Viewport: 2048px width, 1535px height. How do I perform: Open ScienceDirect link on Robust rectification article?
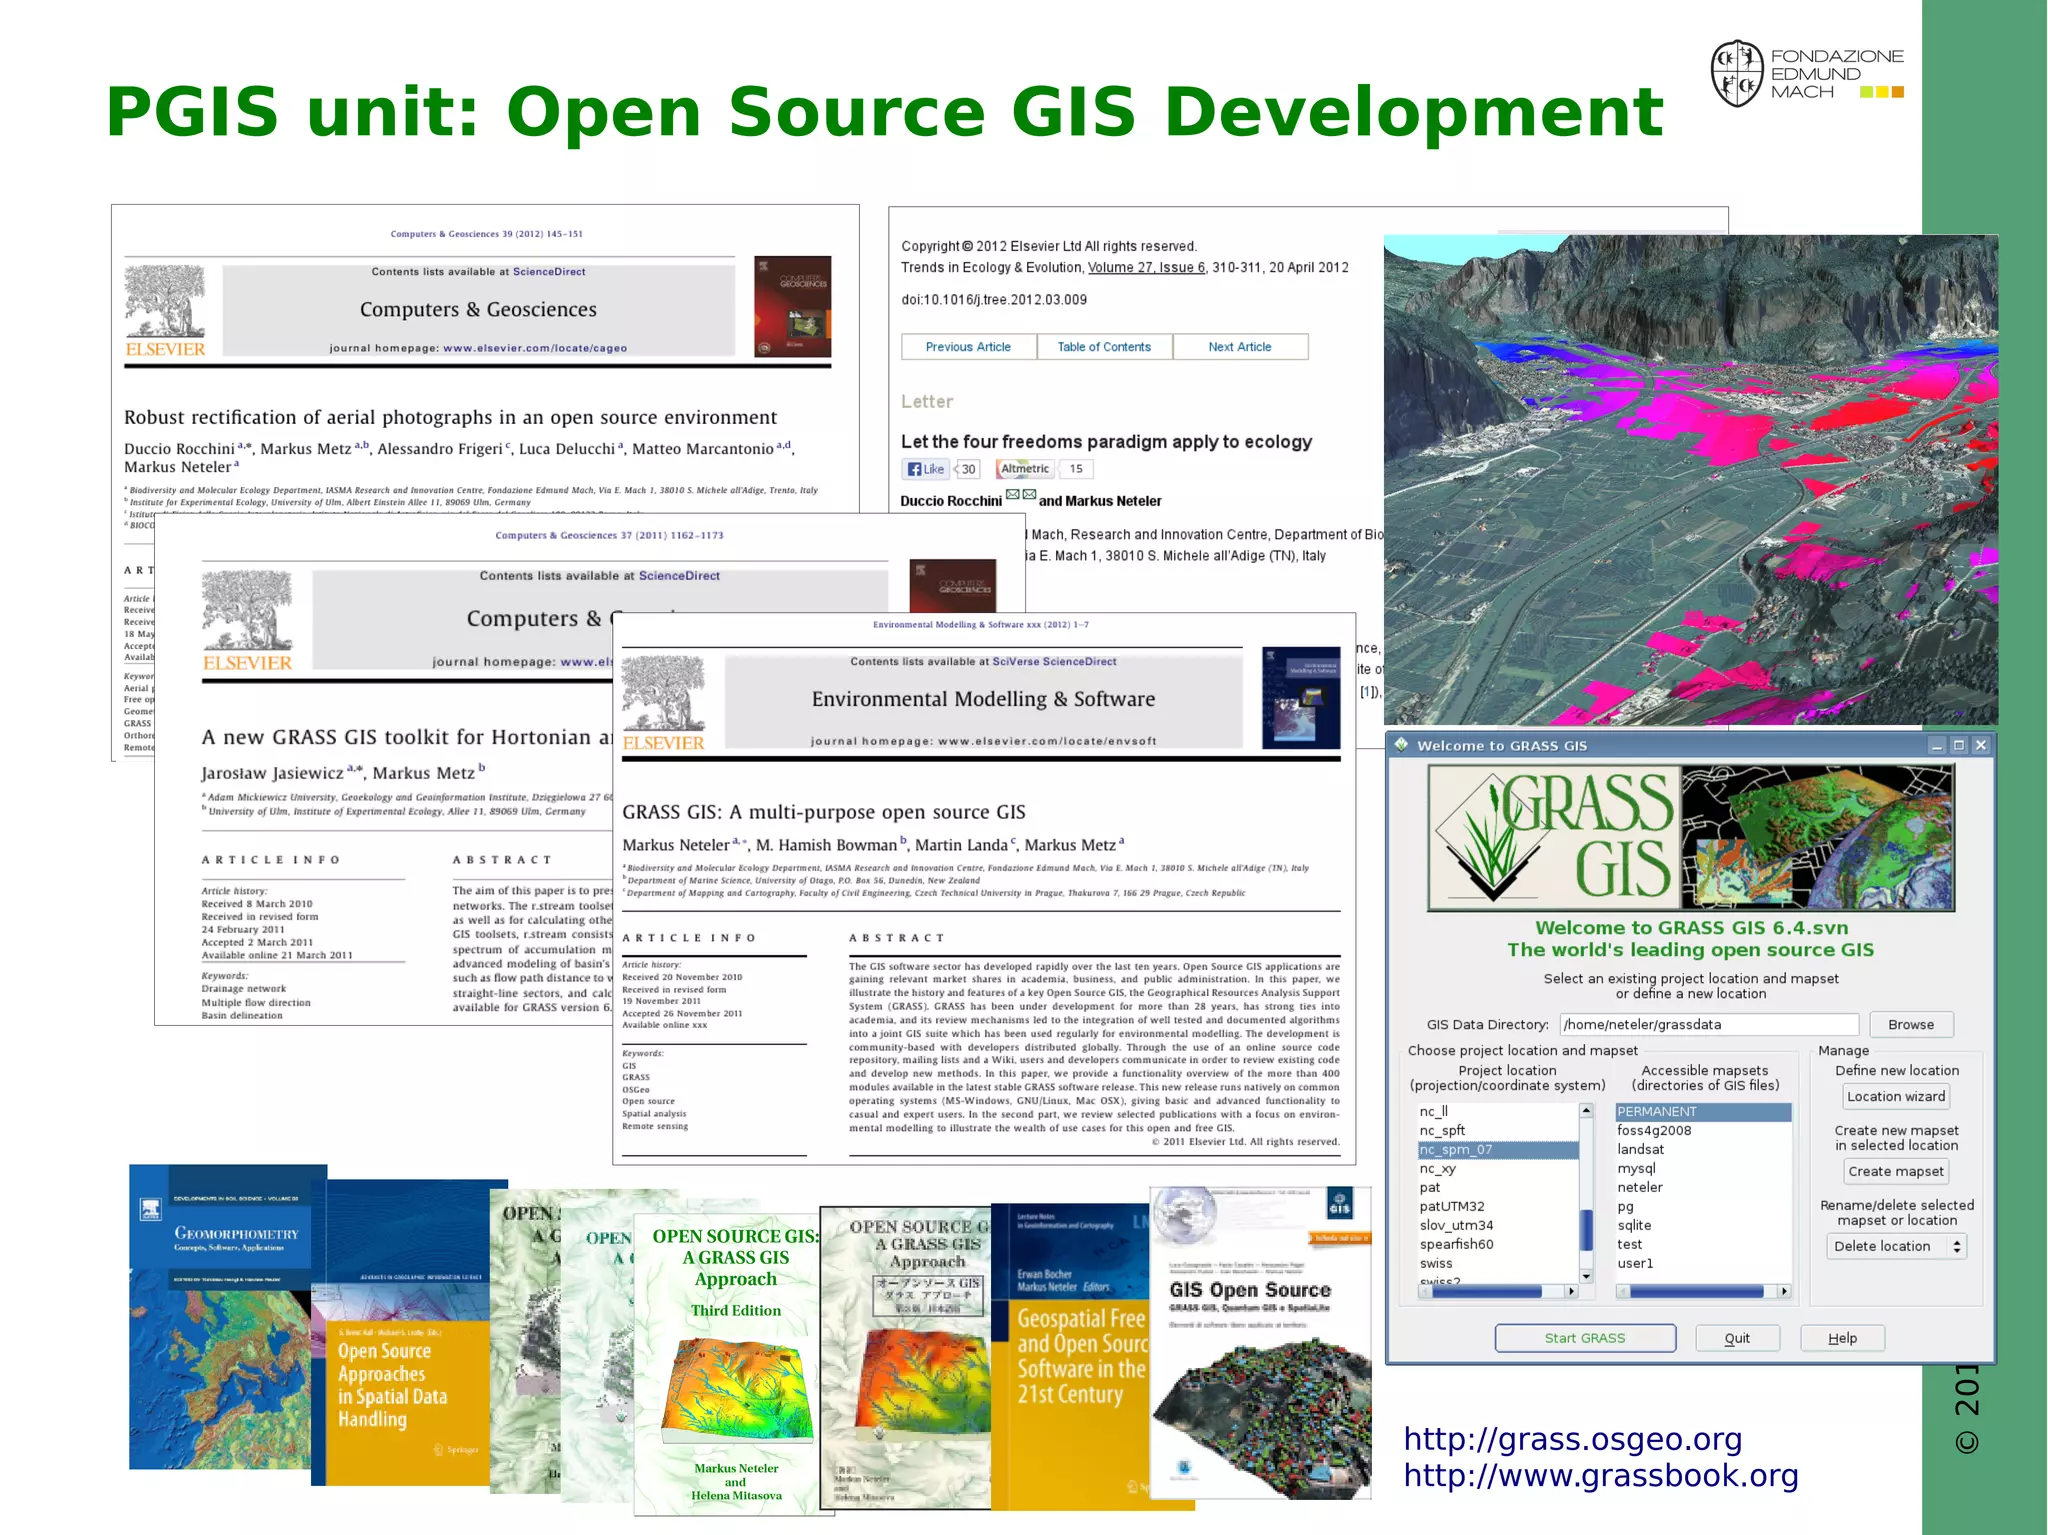click(x=549, y=272)
